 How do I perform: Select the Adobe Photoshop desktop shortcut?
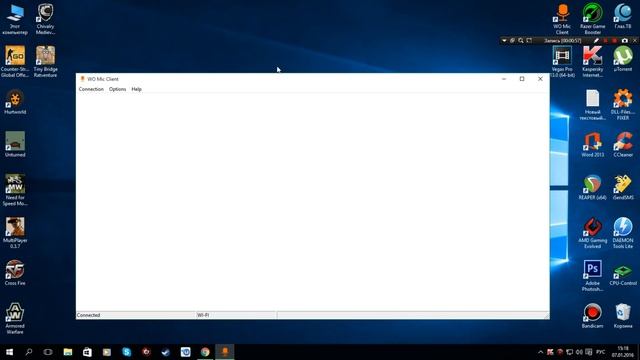pyautogui.click(x=593, y=276)
